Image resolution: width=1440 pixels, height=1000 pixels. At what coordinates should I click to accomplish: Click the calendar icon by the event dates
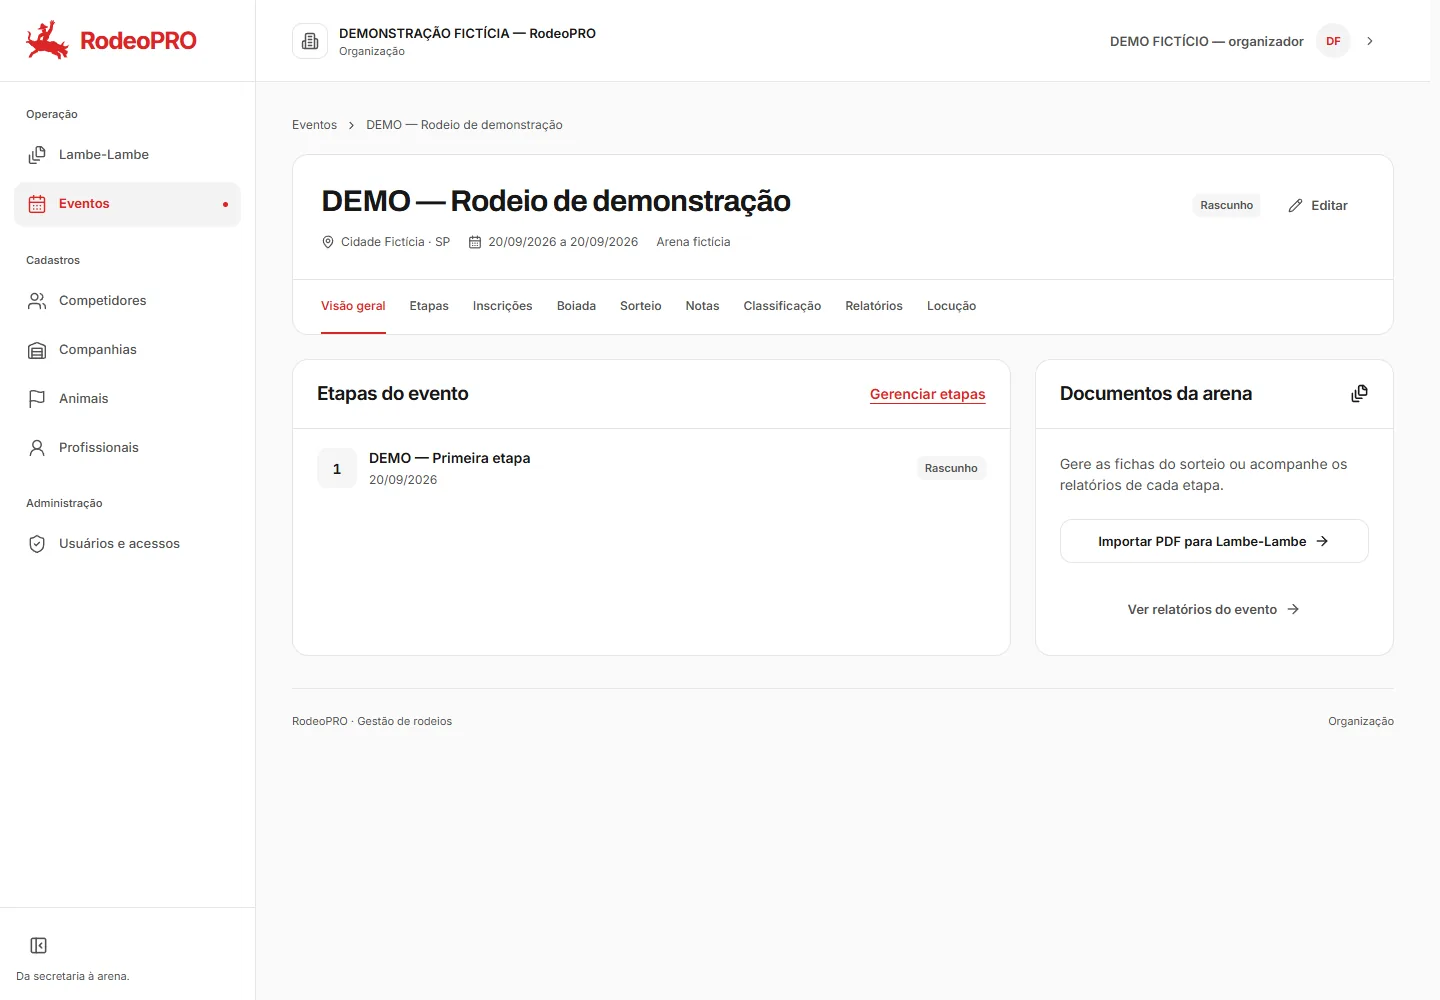pyautogui.click(x=475, y=242)
